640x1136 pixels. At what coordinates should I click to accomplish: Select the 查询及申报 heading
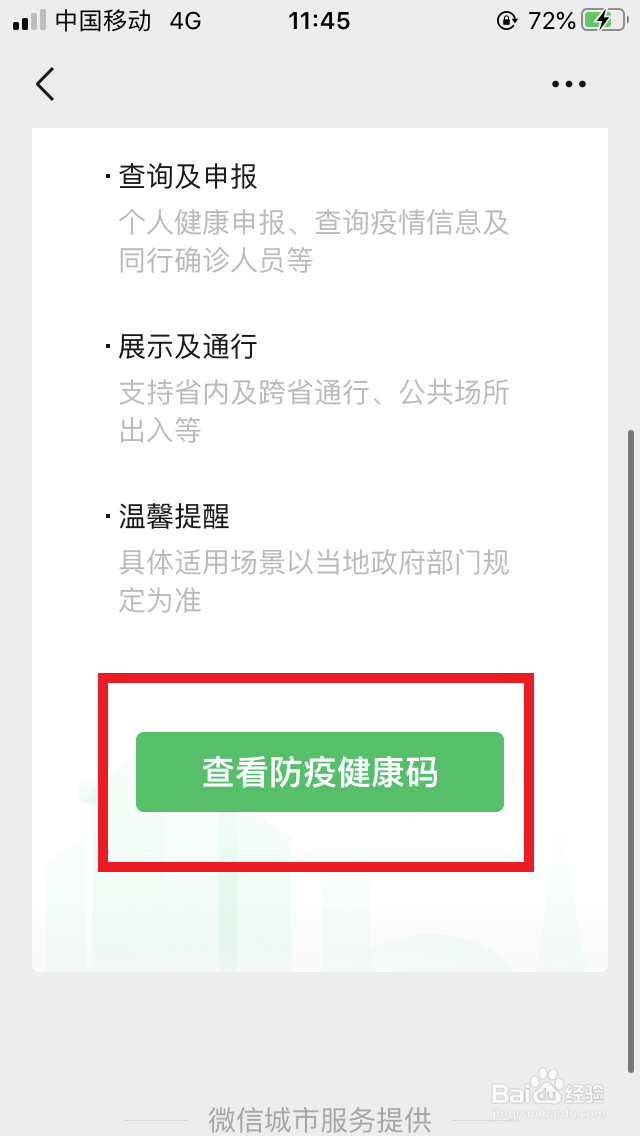point(188,177)
